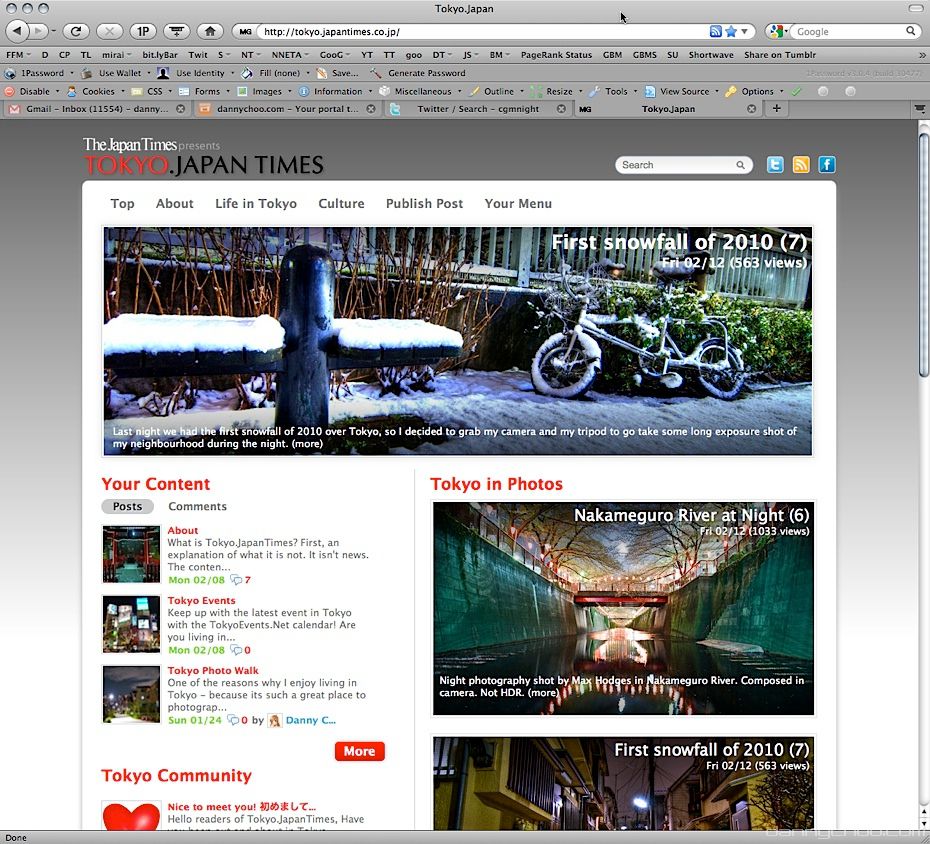Reload the page with the browser refresh button
This screenshot has height=844, width=930.
click(75, 32)
